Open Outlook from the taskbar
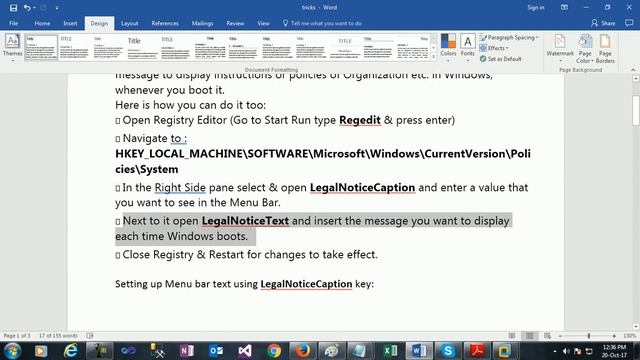Viewport: 640px width, 360px height. click(x=216, y=351)
